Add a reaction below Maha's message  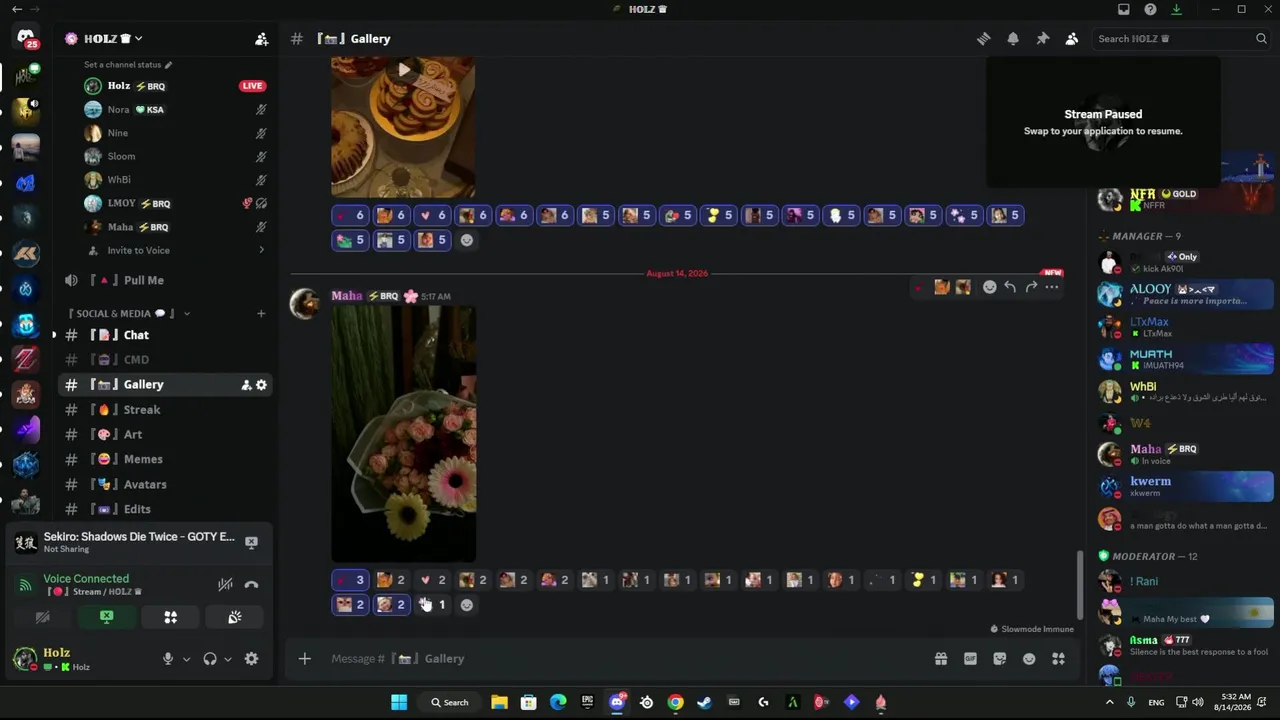pyautogui.click(x=466, y=604)
